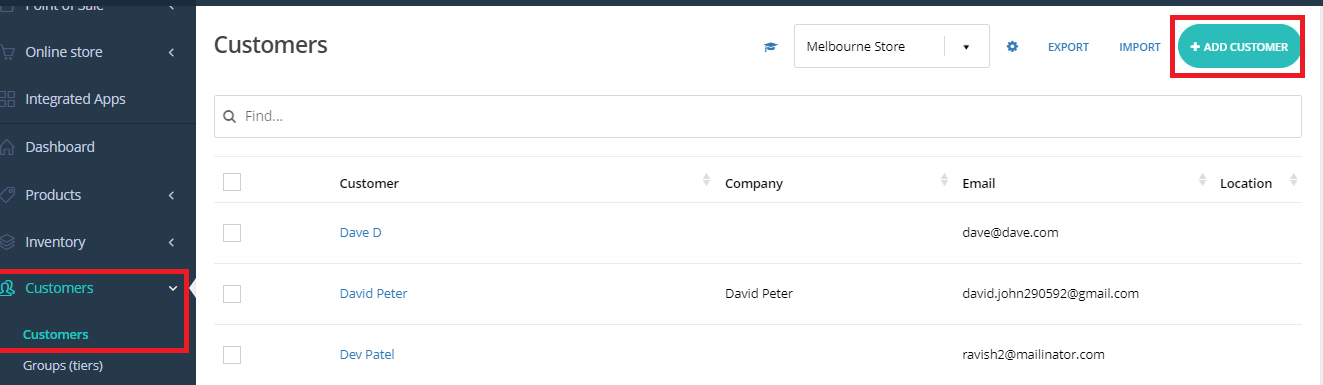The width and height of the screenshot is (1323, 385).
Task: Click the search magnifier icon
Action: [x=229, y=116]
